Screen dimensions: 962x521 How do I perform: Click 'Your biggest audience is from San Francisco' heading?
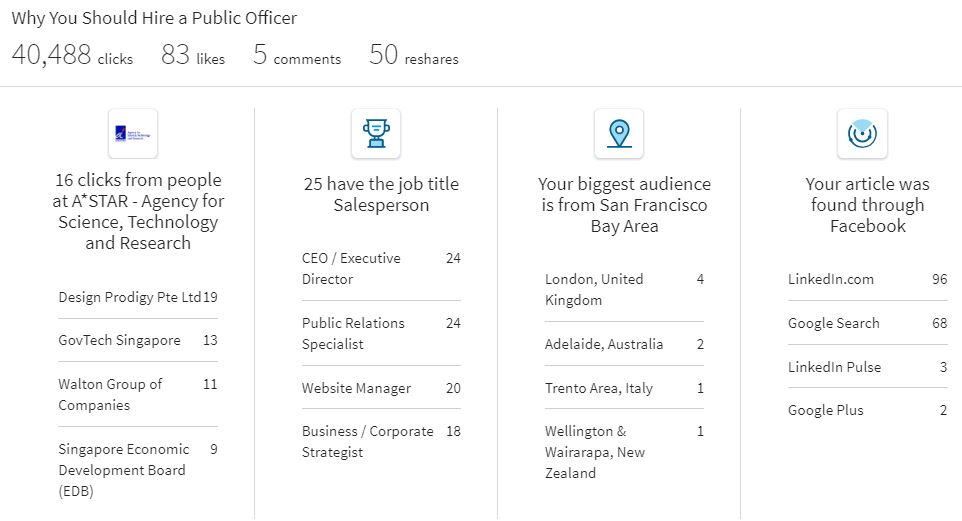coord(624,204)
